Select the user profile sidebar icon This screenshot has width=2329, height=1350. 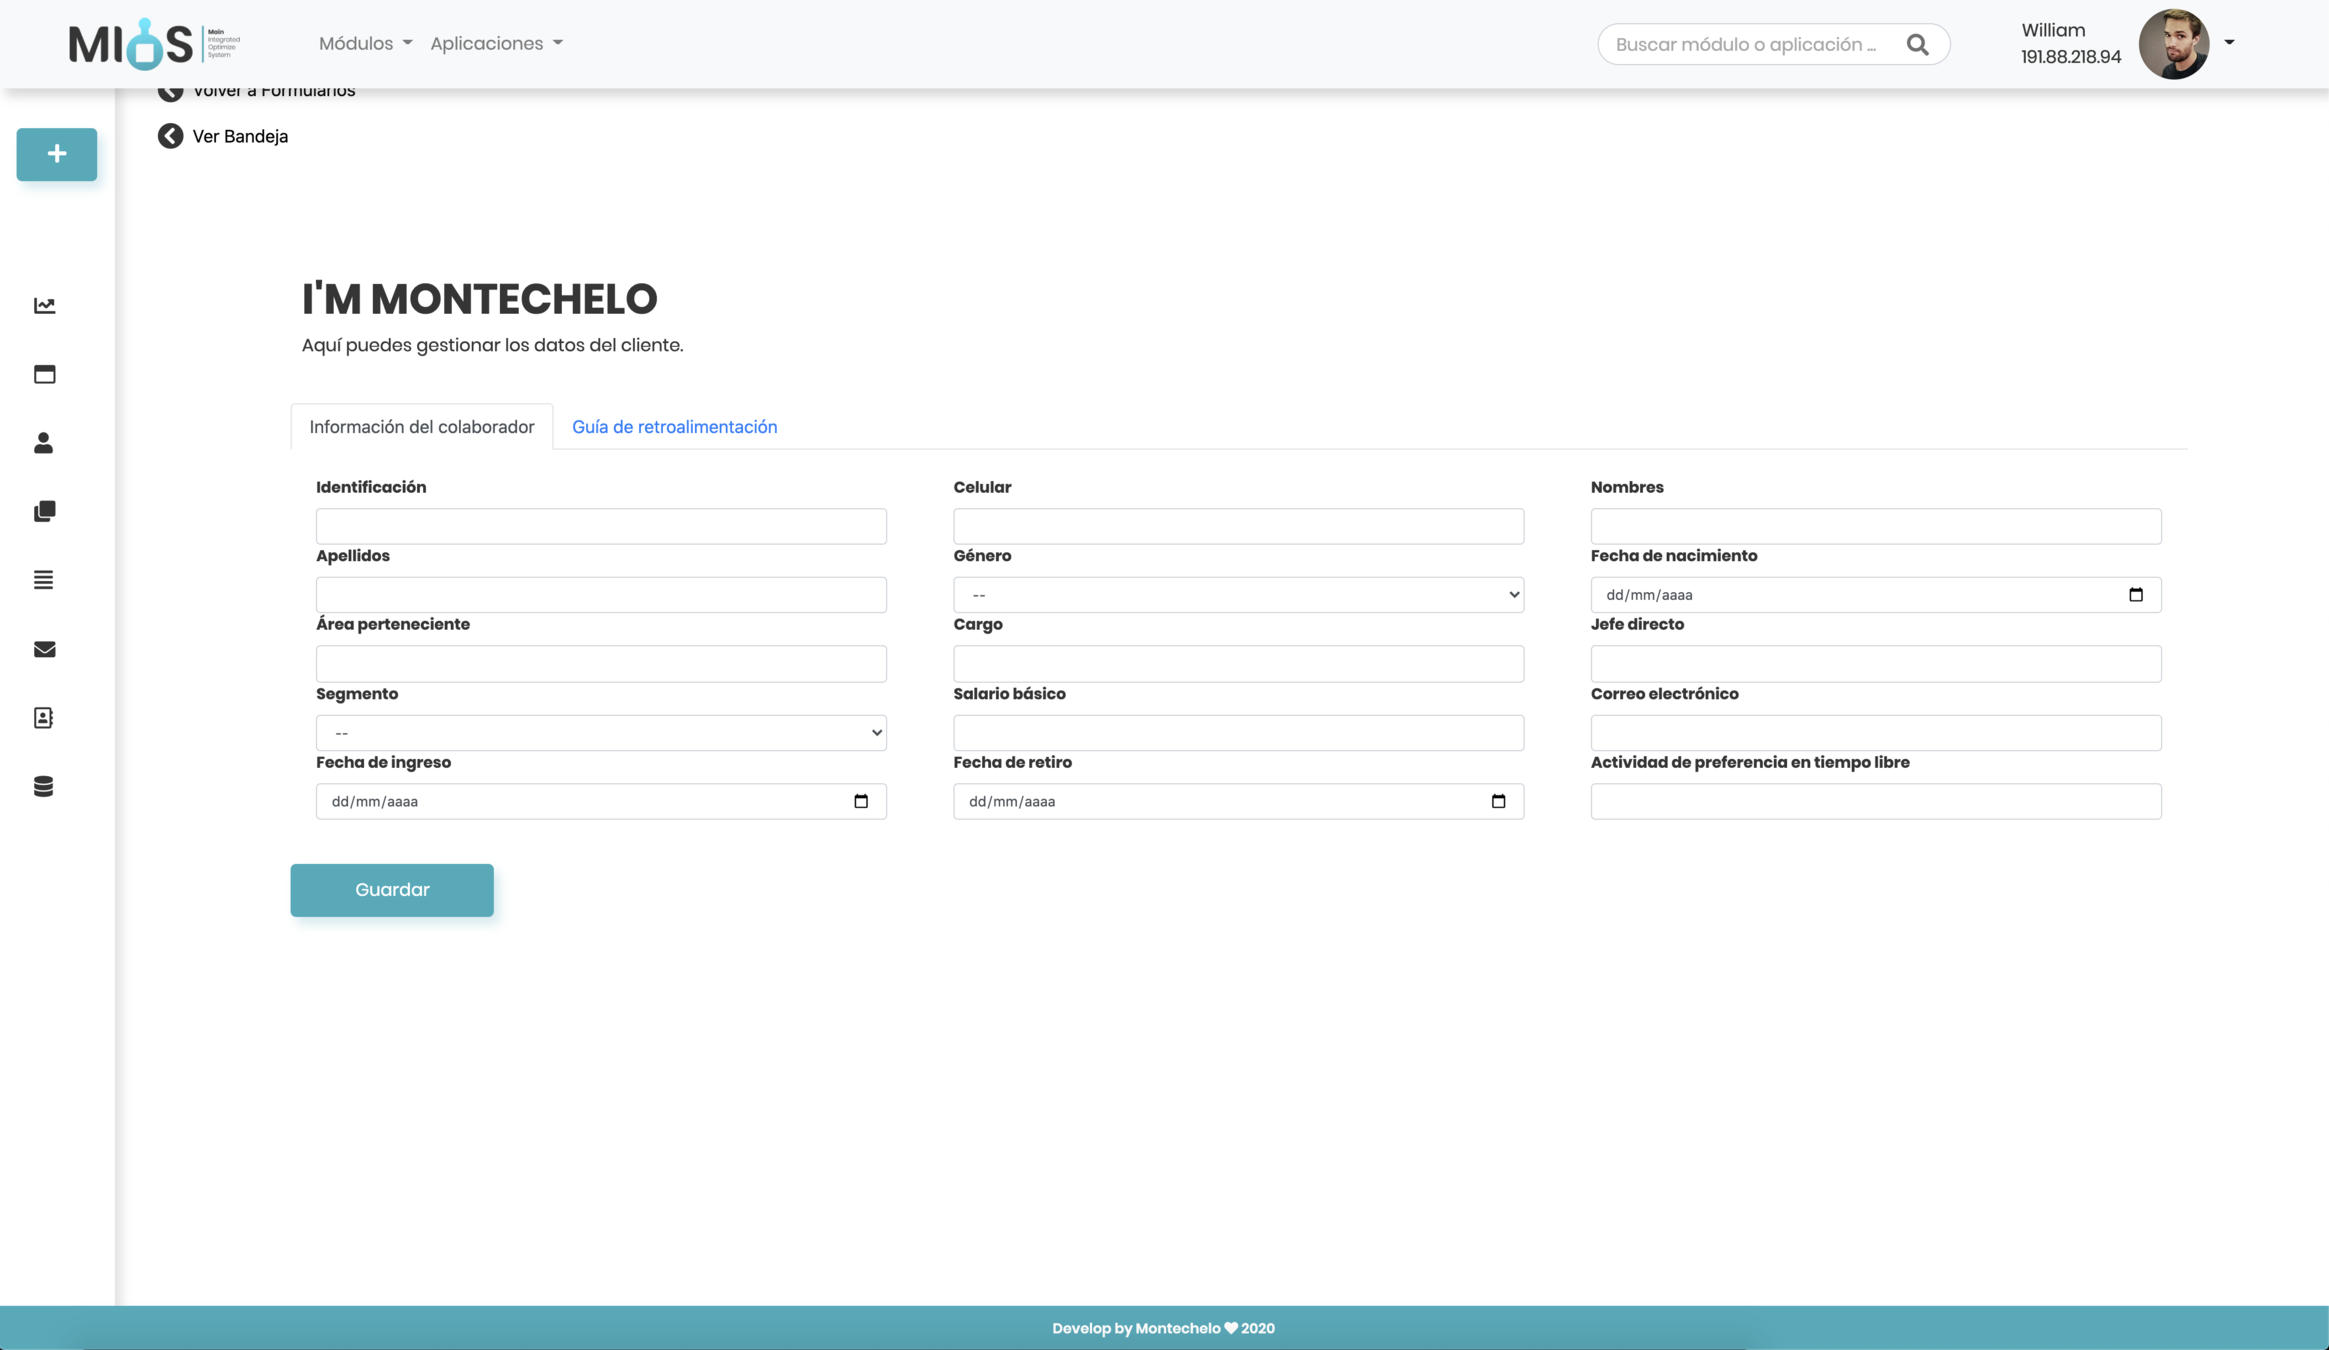[44, 443]
